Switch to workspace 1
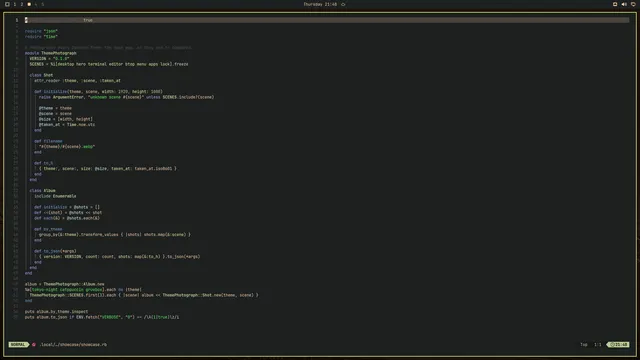The height and width of the screenshot is (360, 640). (x=15, y=4)
